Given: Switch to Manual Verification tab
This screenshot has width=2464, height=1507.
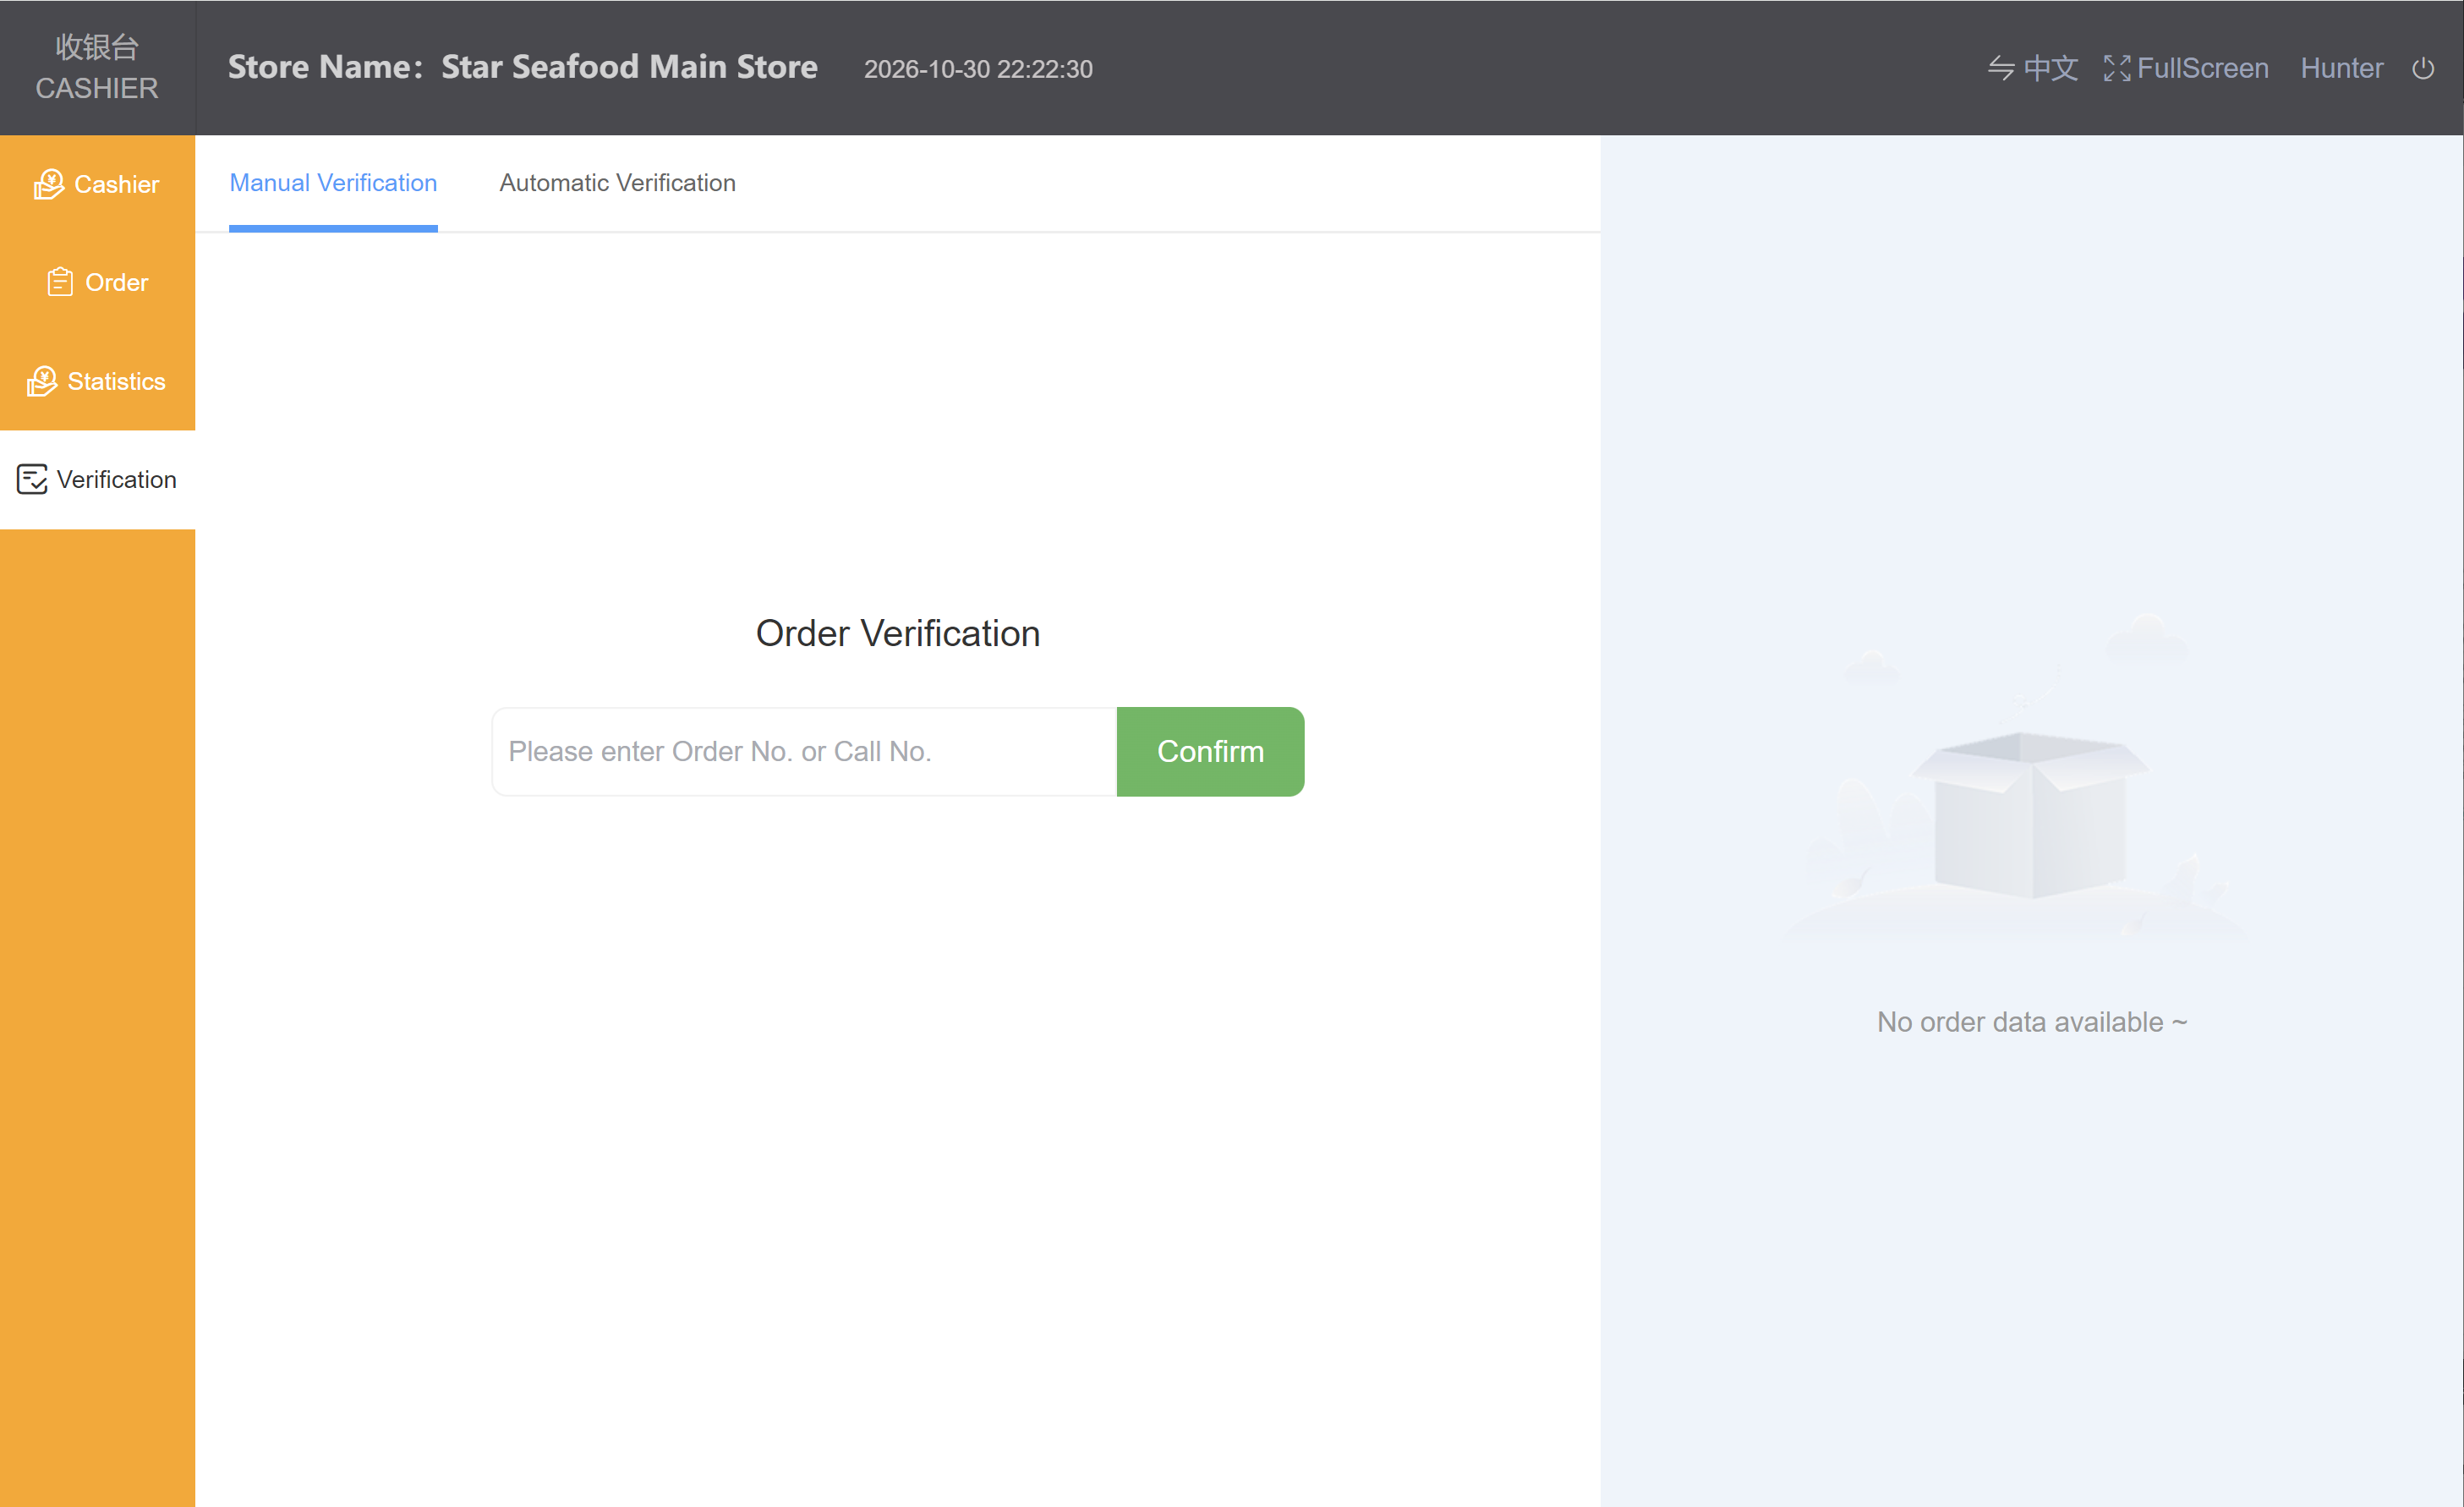Looking at the screenshot, I should [333, 183].
